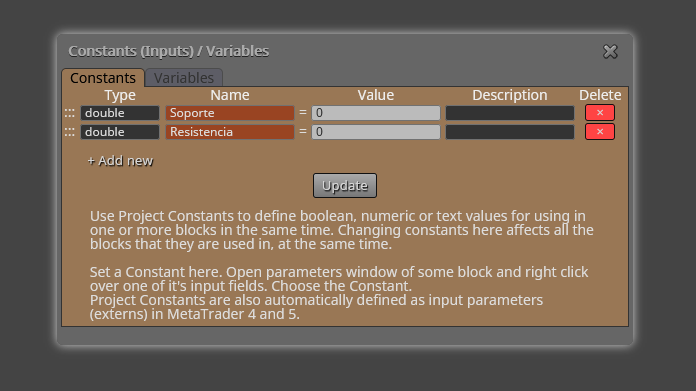Open the type dropdown for Resistencia
This screenshot has width=696, height=391.
(x=120, y=132)
